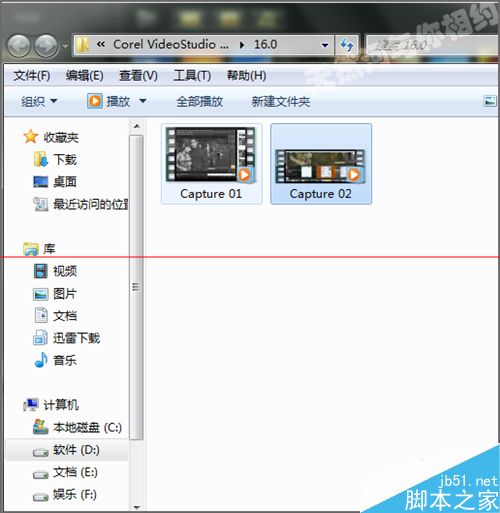Image resolution: width=500 pixels, height=513 pixels.
Task: Select 收藏夹 in the navigation pane
Action: [x=61, y=137]
